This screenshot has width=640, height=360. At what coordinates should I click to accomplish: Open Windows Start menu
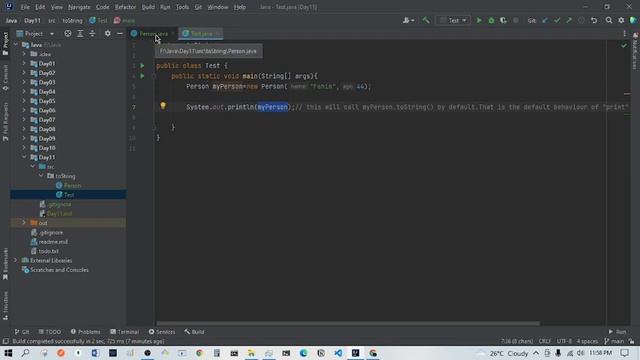[x=8, y=353]
